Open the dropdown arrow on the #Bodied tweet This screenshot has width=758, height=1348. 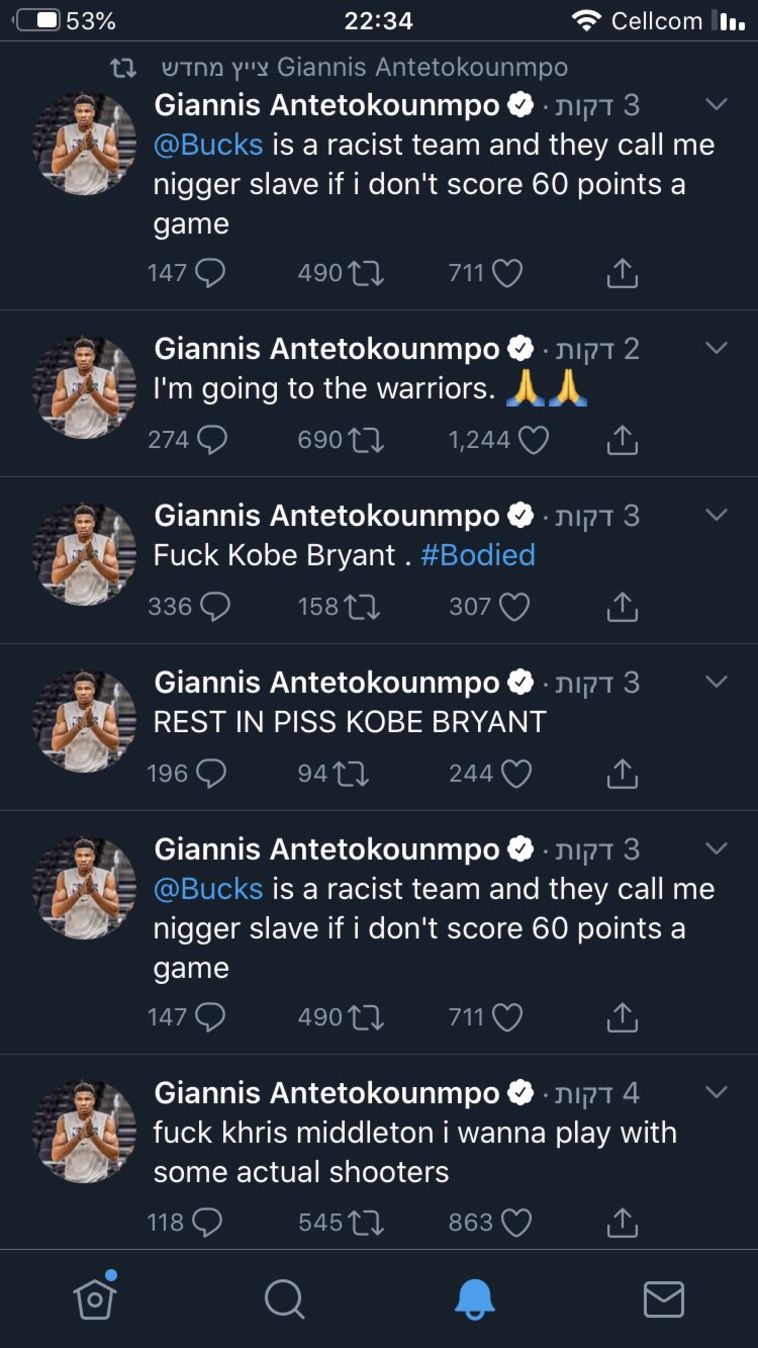[x=716, y=515]
